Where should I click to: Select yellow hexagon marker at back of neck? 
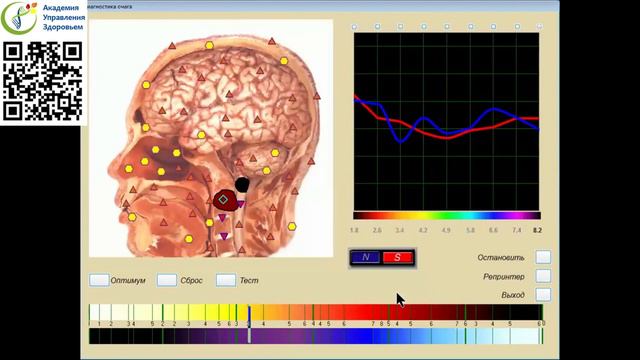tap(292, 226)
